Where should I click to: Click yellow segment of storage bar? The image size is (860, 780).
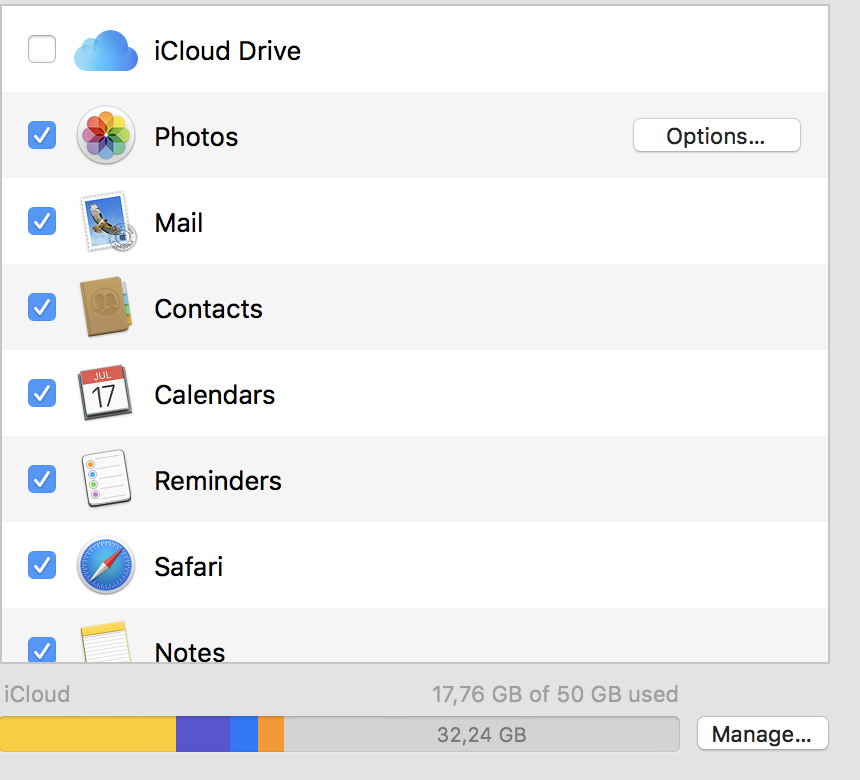88,734
